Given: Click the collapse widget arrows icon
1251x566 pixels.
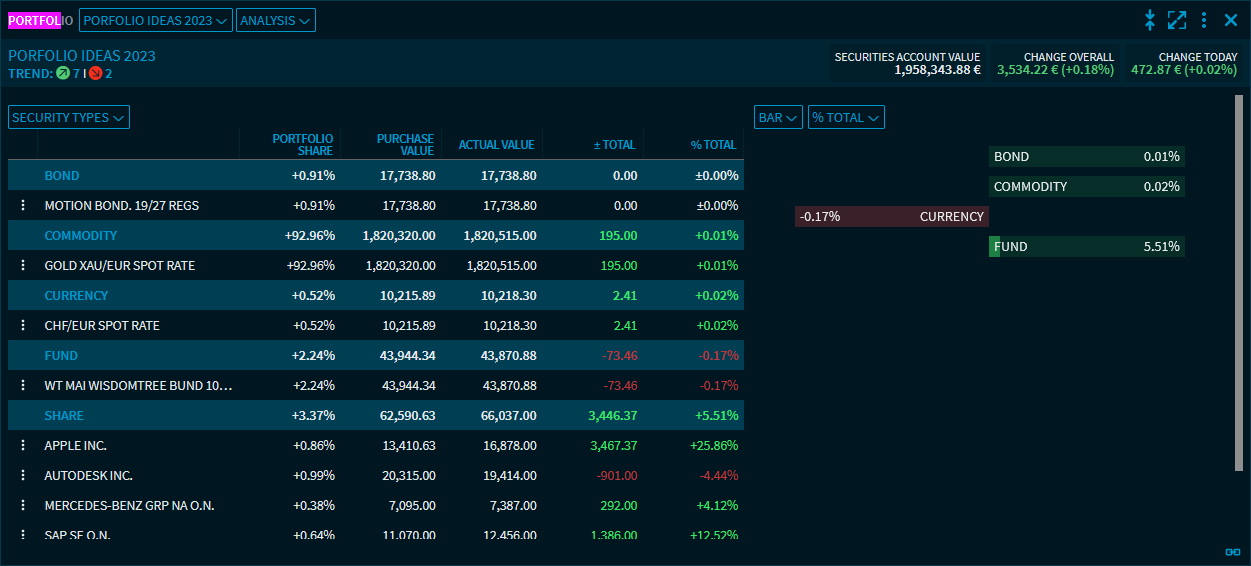Looking at the screenshot, I should (x=1150, y=20).
